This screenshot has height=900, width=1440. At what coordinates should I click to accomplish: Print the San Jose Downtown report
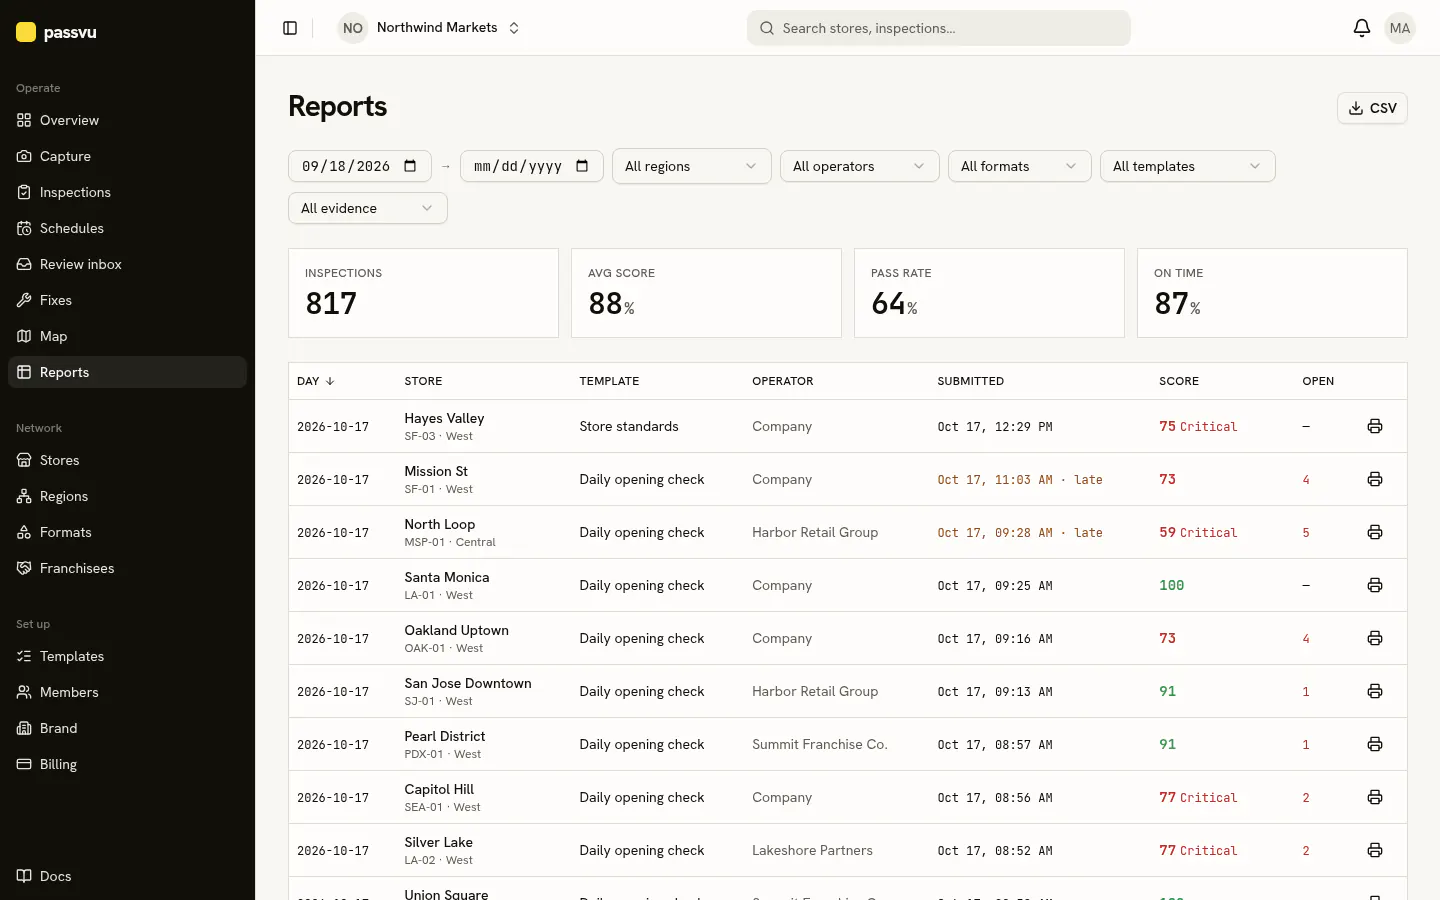click(1375, 691)
